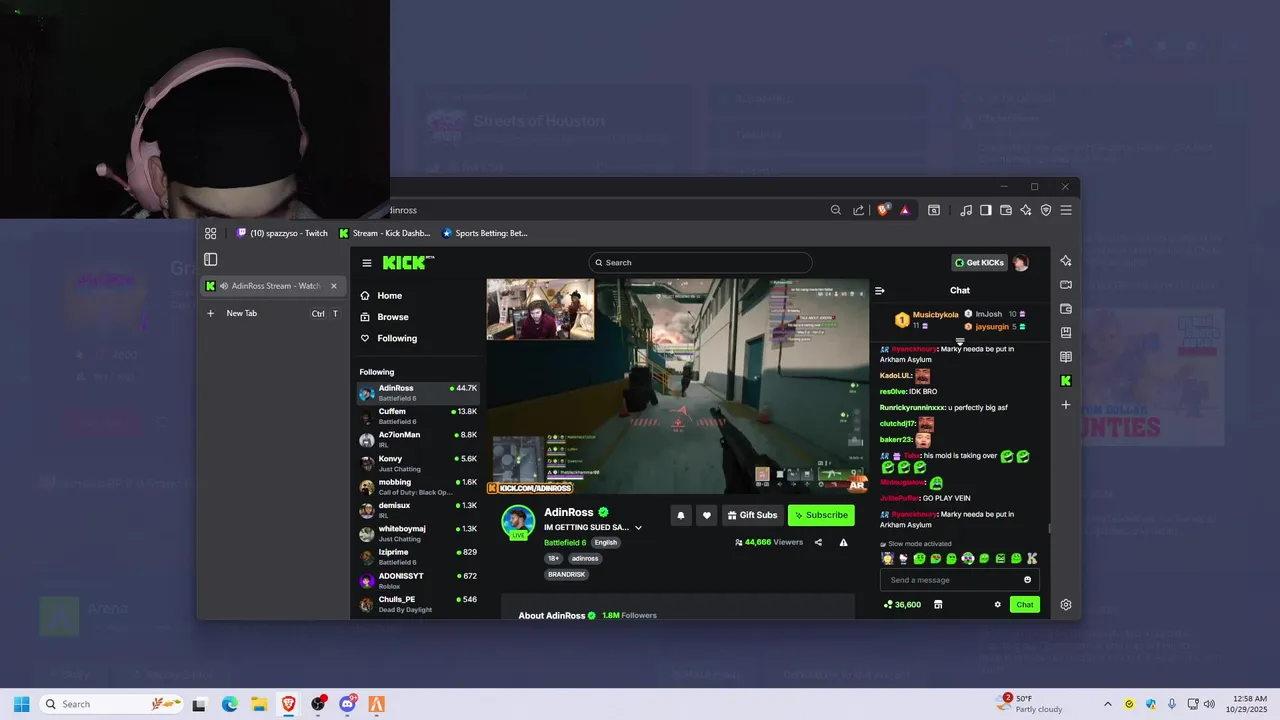Open a New Tab from vertical tabs

[272, 313]
